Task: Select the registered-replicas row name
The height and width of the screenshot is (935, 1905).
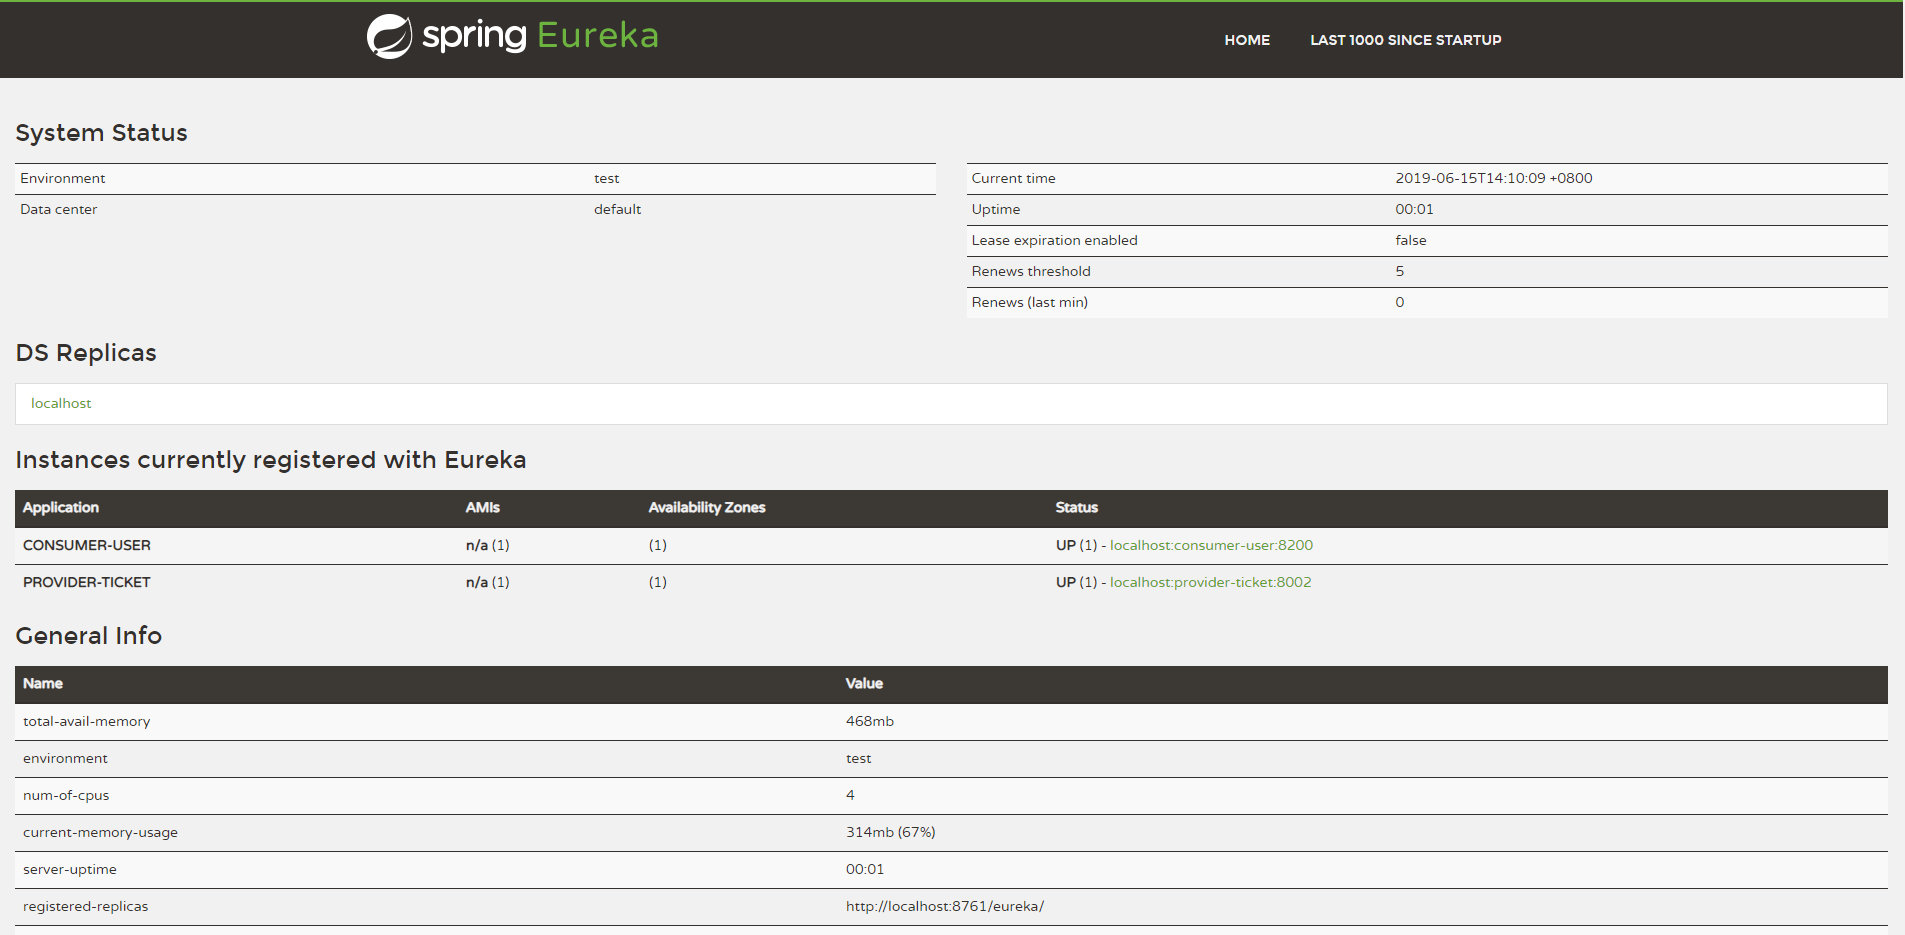Action: 85,906
